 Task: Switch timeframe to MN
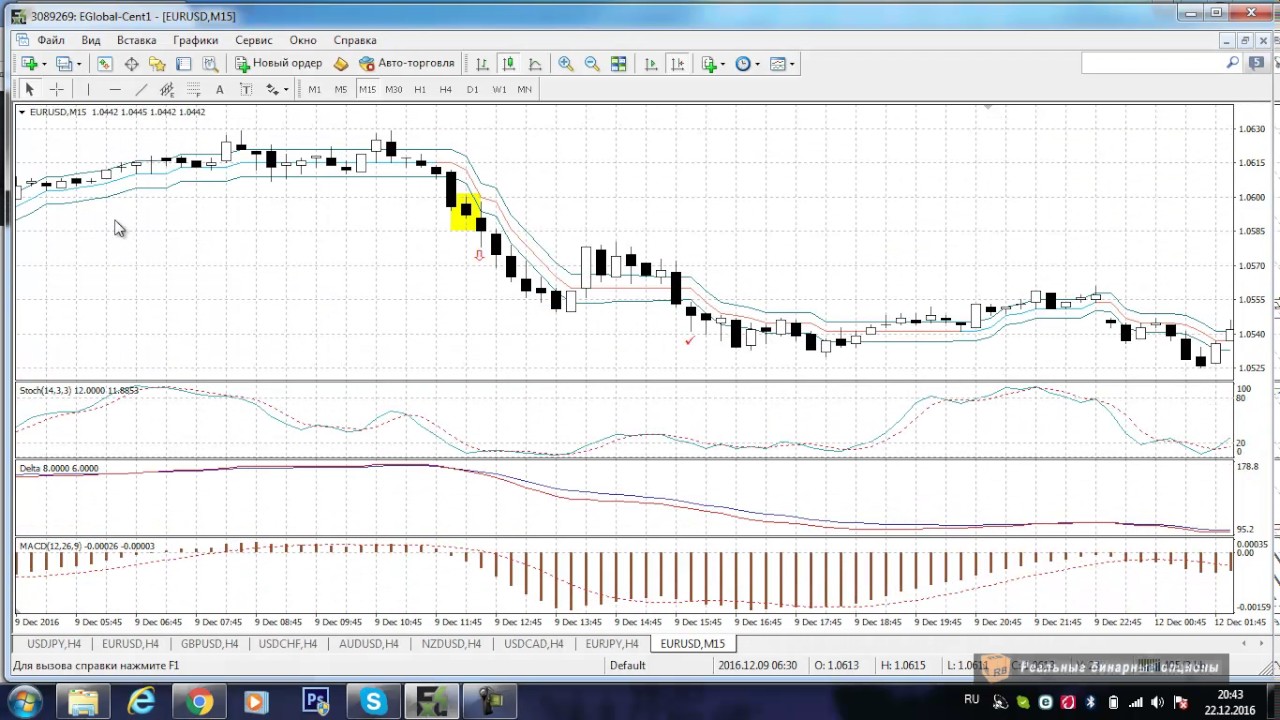click(x=524, y=89)
